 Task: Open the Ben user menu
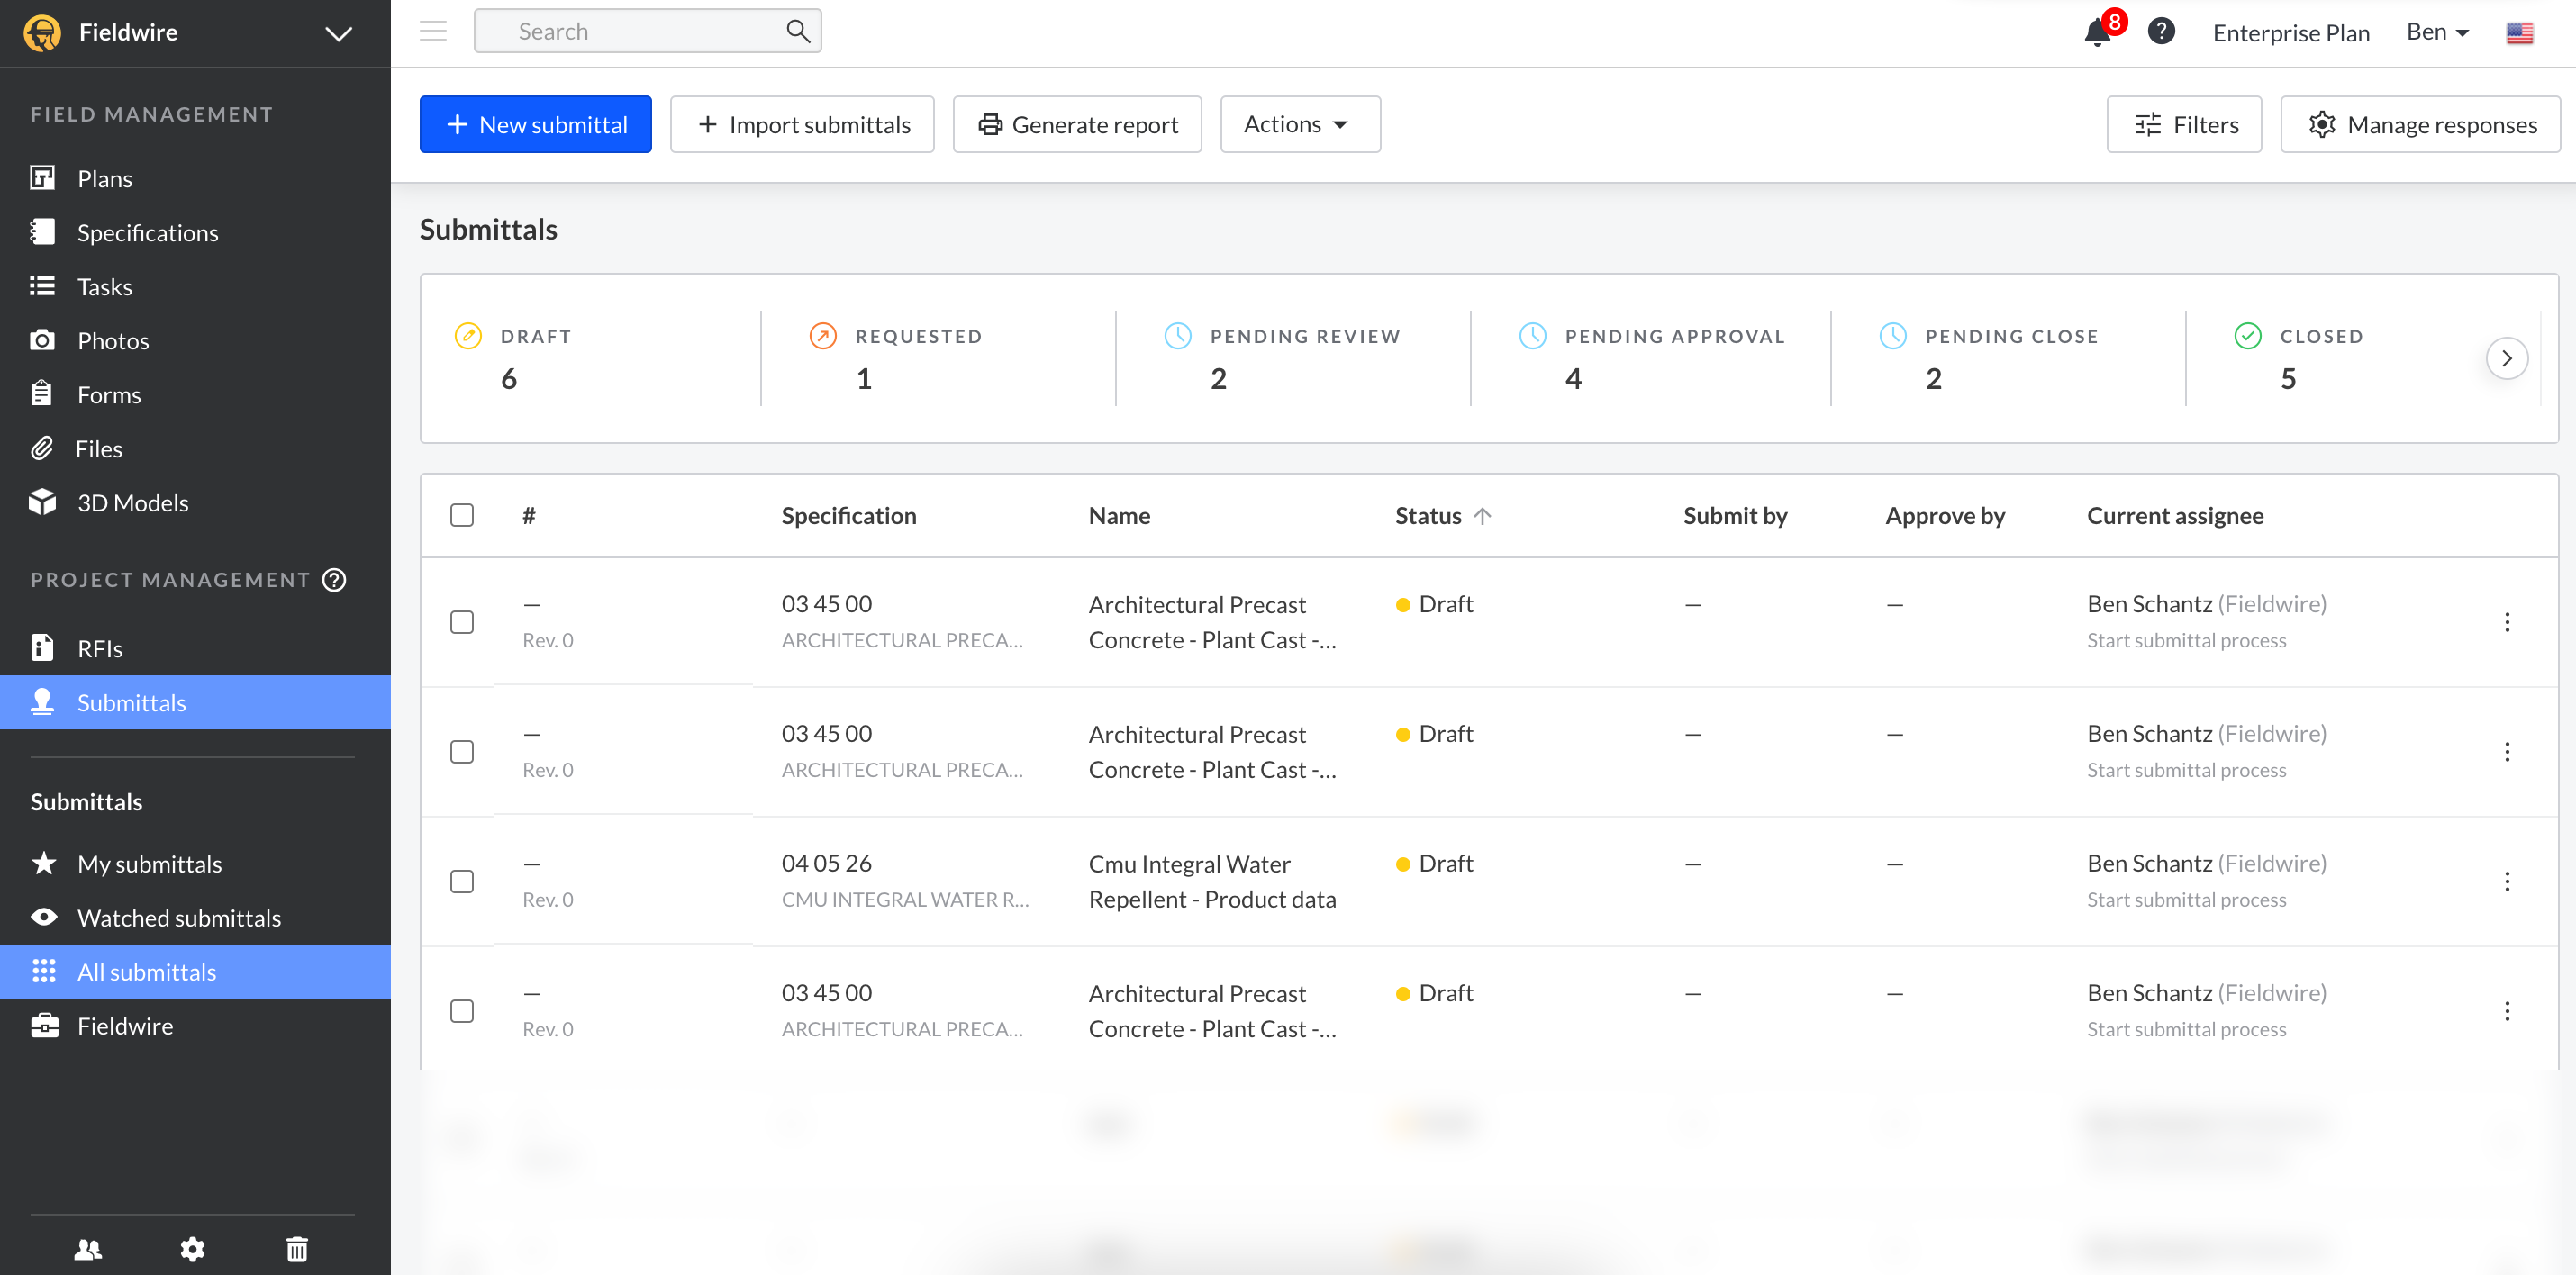point(2437,32)
